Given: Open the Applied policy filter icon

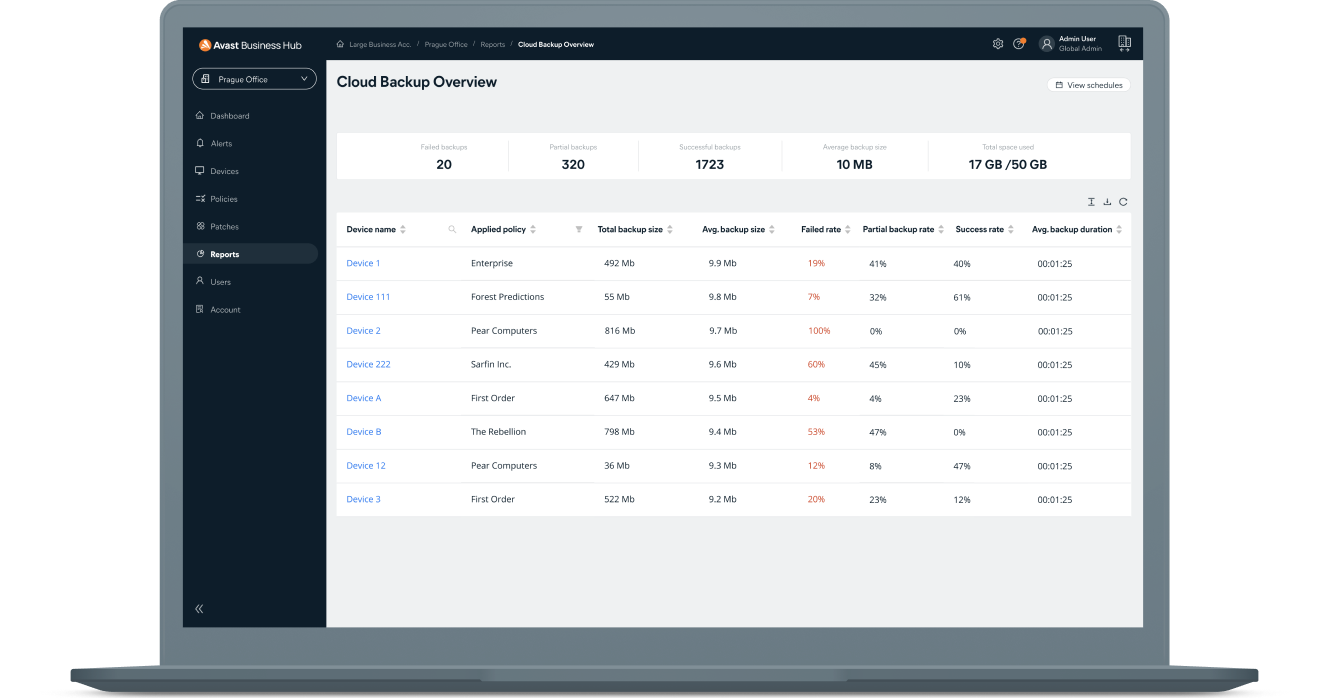Looking at the screenshot, I should coord(579,230).
